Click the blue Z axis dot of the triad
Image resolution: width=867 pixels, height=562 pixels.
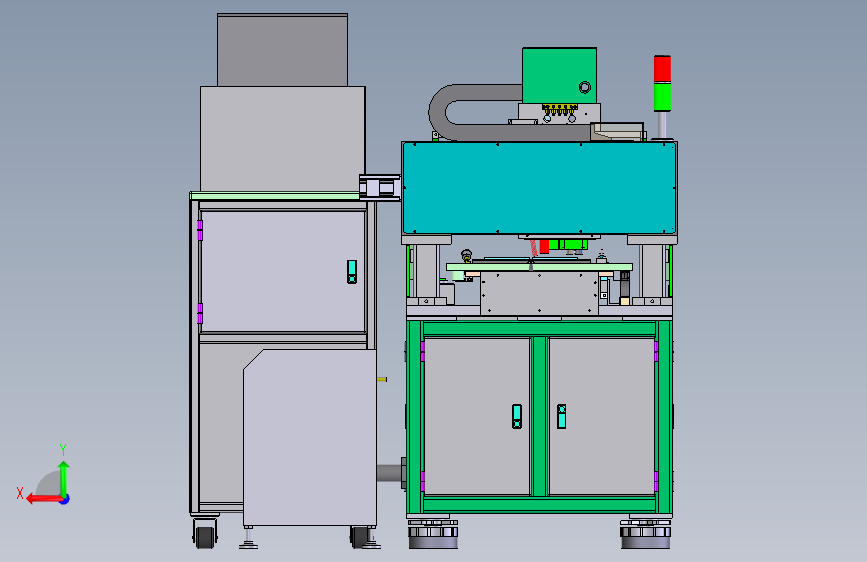(x=65, y=499)
